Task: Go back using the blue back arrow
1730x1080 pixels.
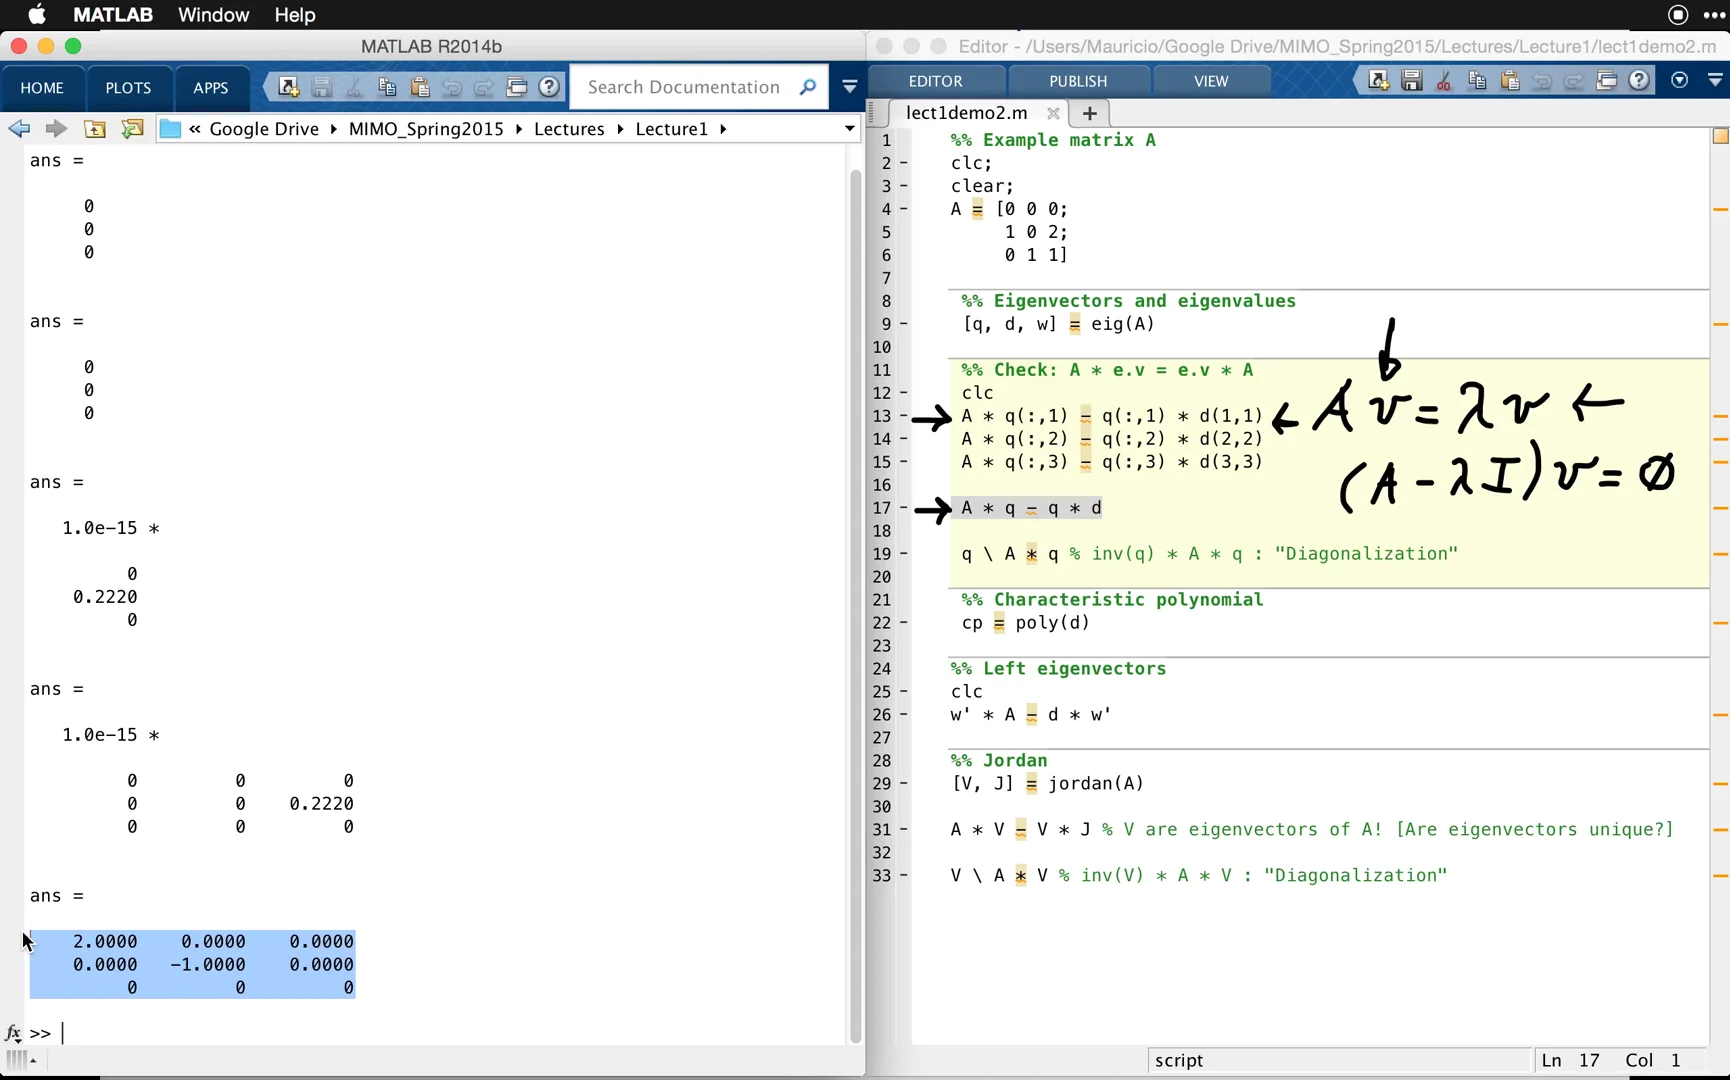Action: click(19, 128)
